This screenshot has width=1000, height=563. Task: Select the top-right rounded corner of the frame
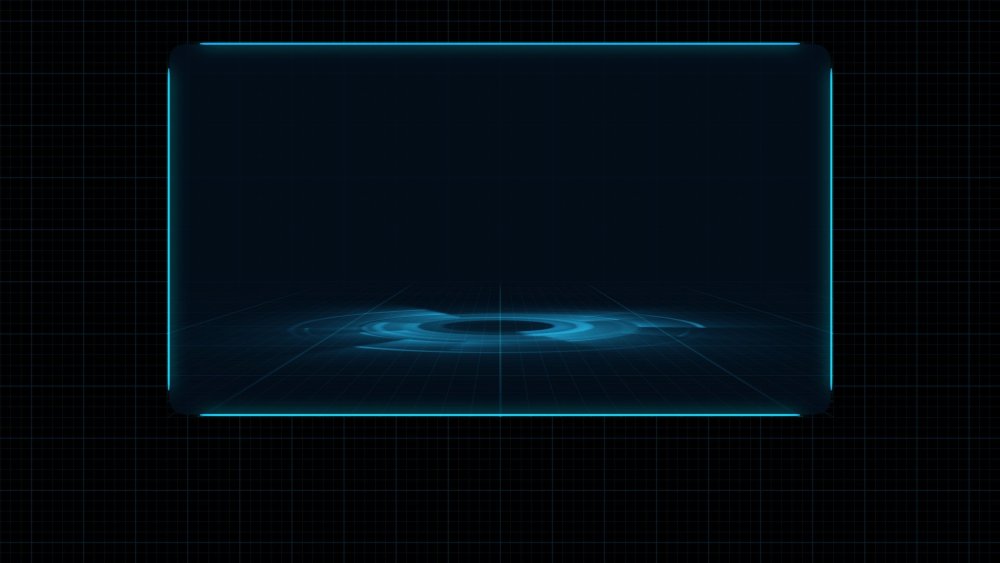click(823, 52)
